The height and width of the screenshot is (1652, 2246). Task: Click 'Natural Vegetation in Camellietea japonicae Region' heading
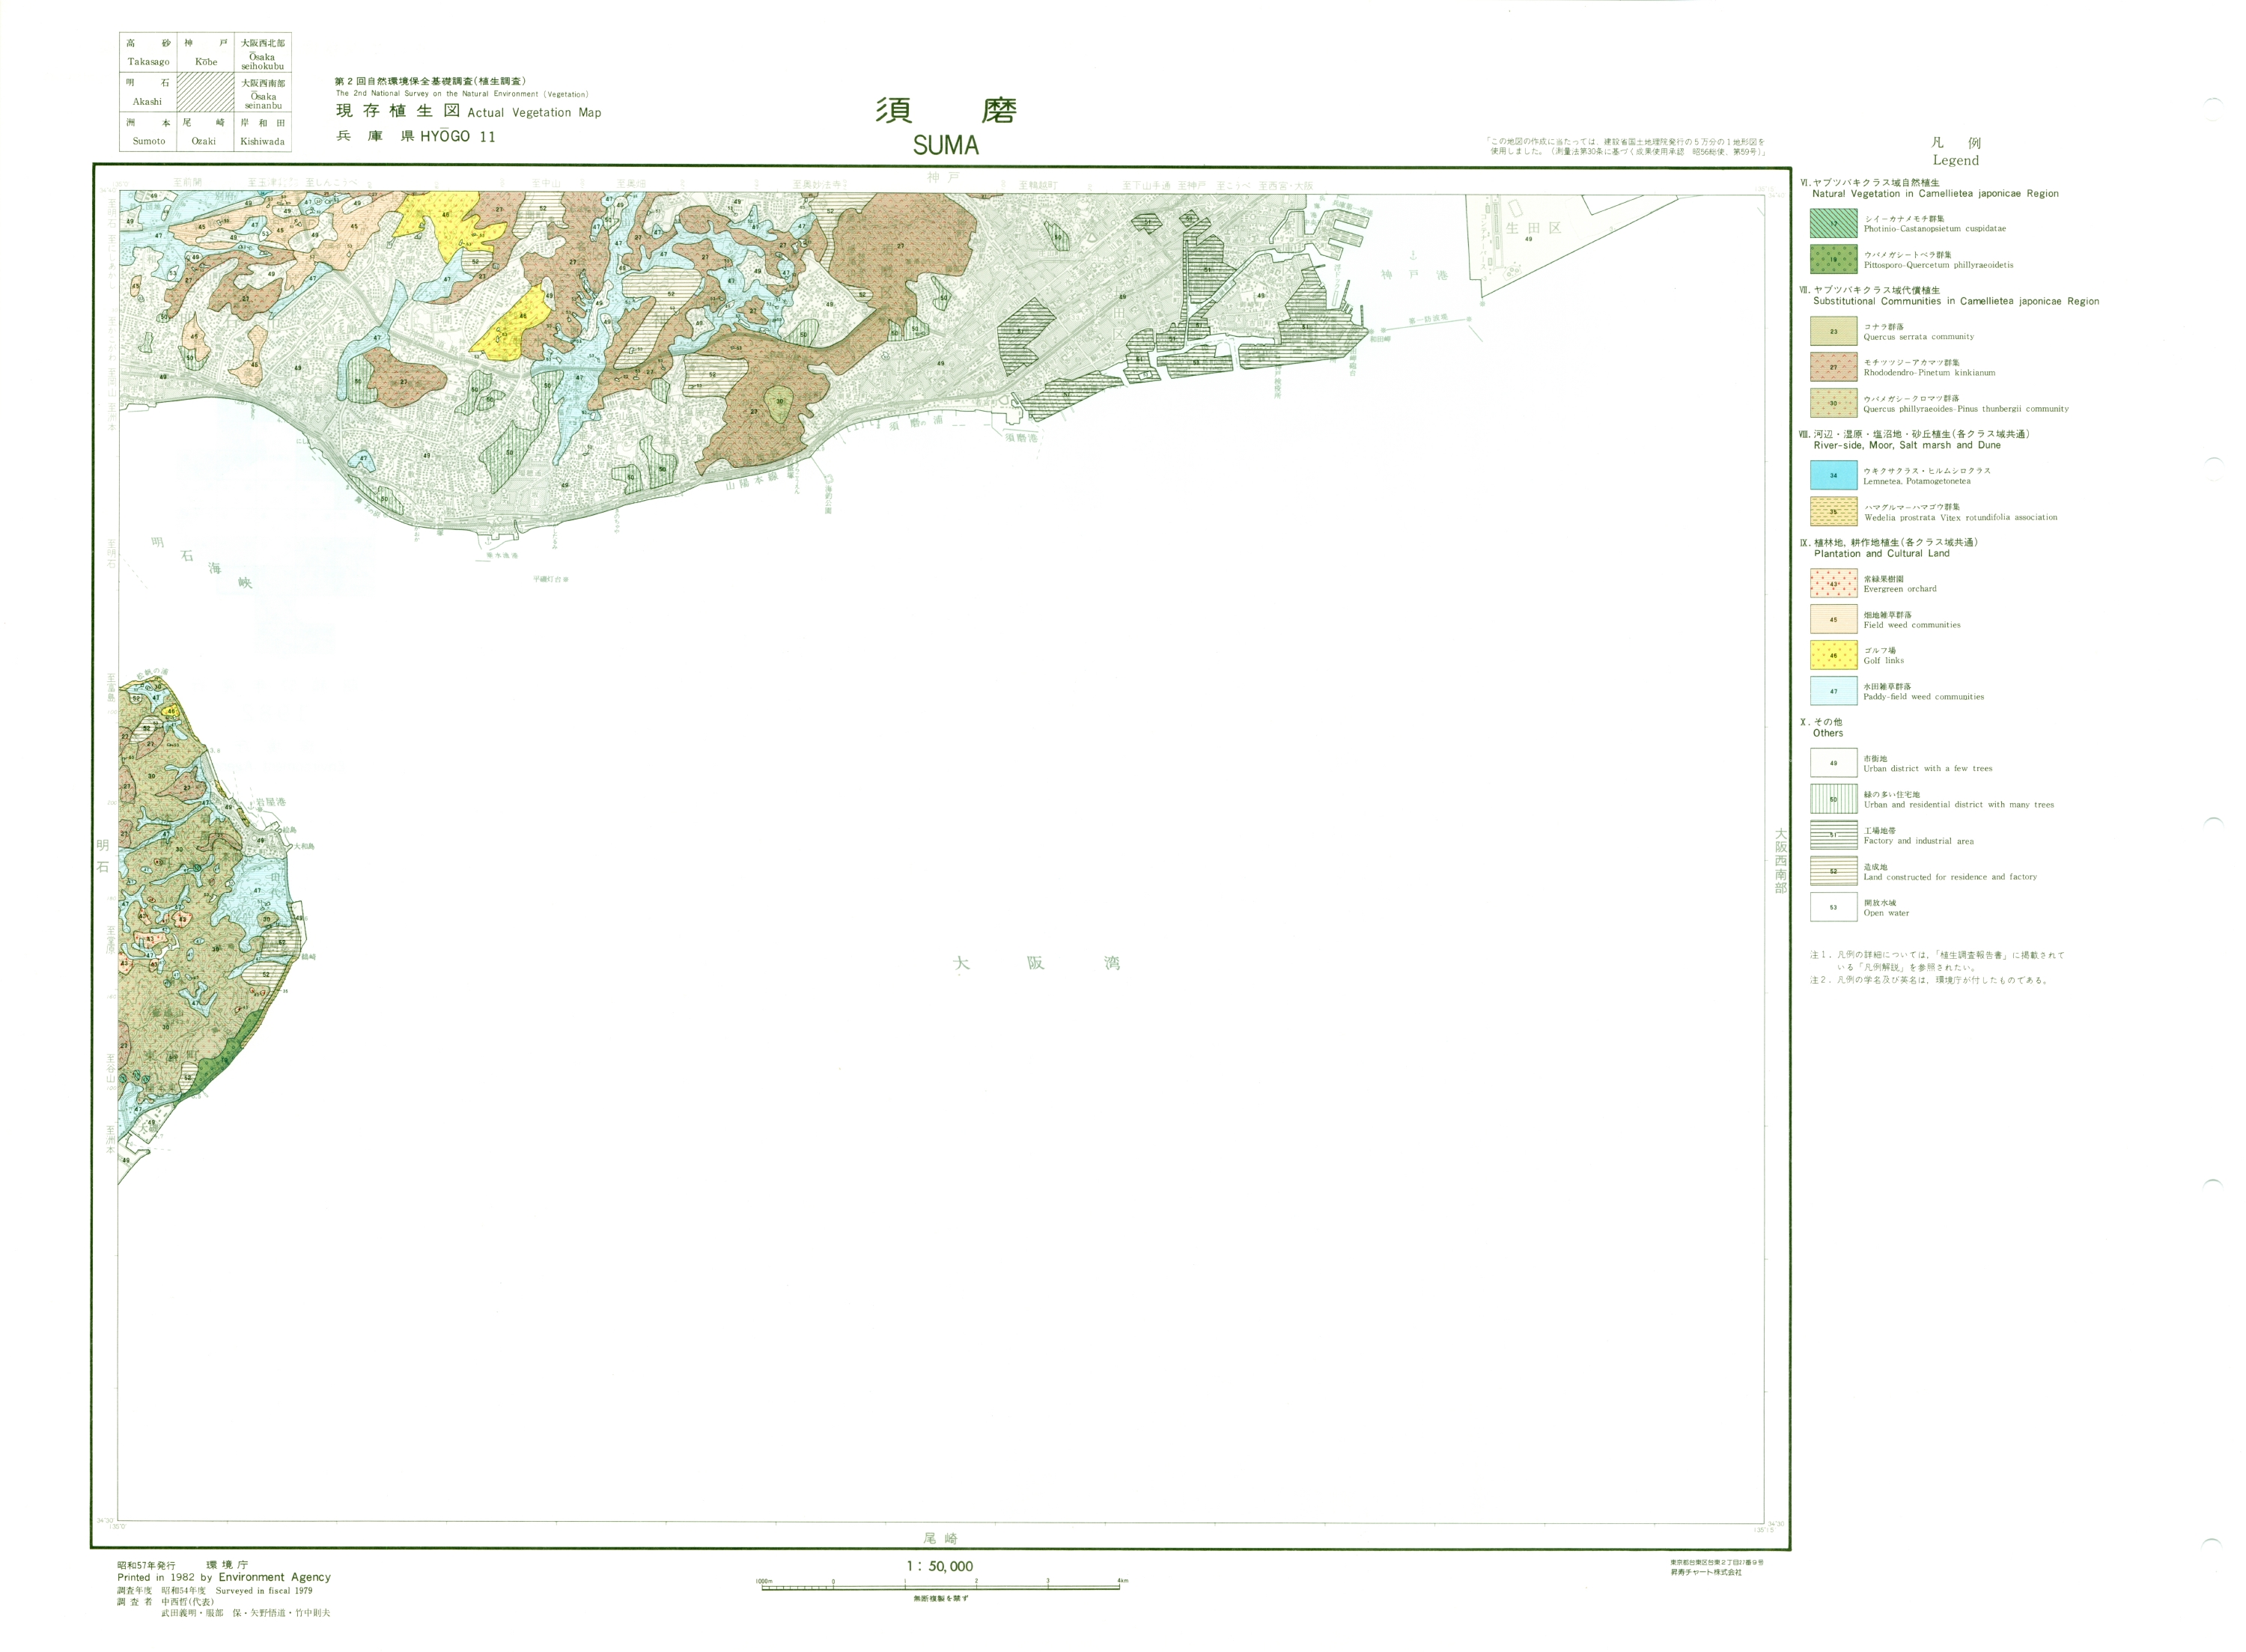[x=1935, y=194]
